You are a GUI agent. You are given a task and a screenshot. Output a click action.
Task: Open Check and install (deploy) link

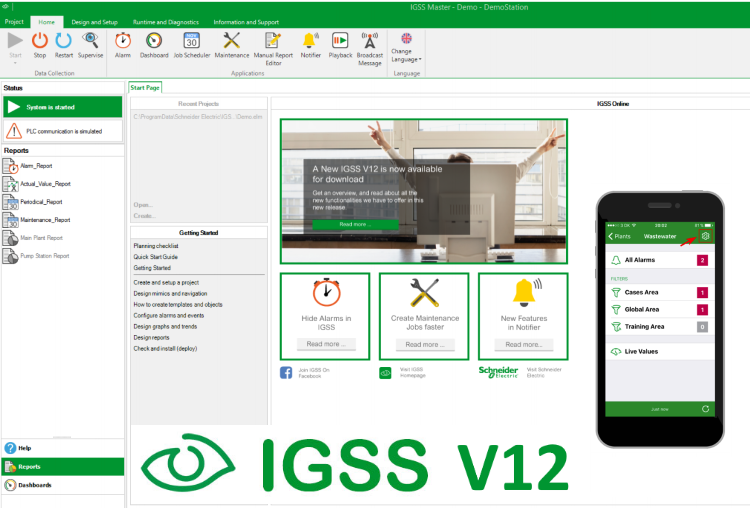click(x=165, y=349)
